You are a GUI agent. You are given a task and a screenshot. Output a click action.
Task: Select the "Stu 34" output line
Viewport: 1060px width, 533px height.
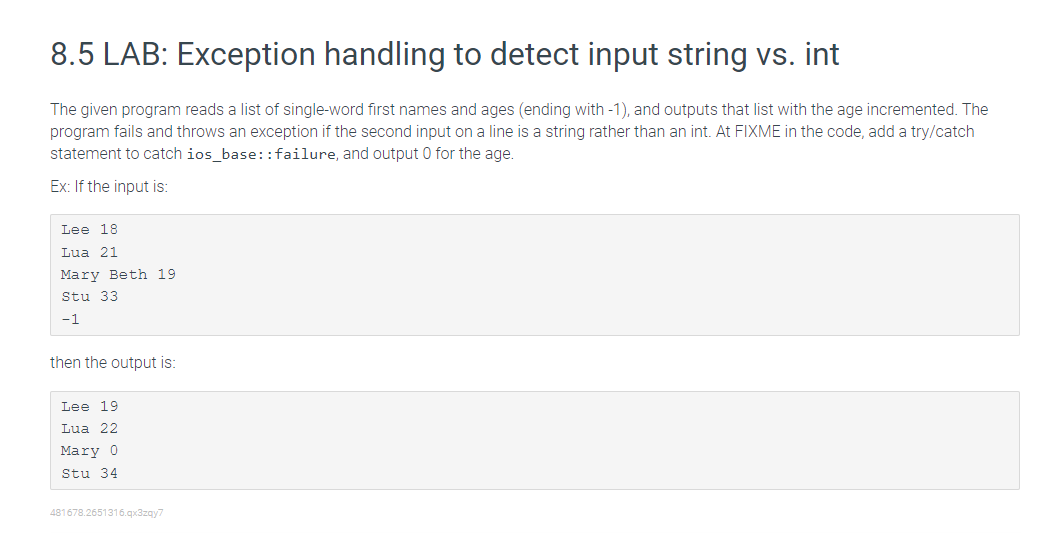pyautogui.click(x=89, y=473)
